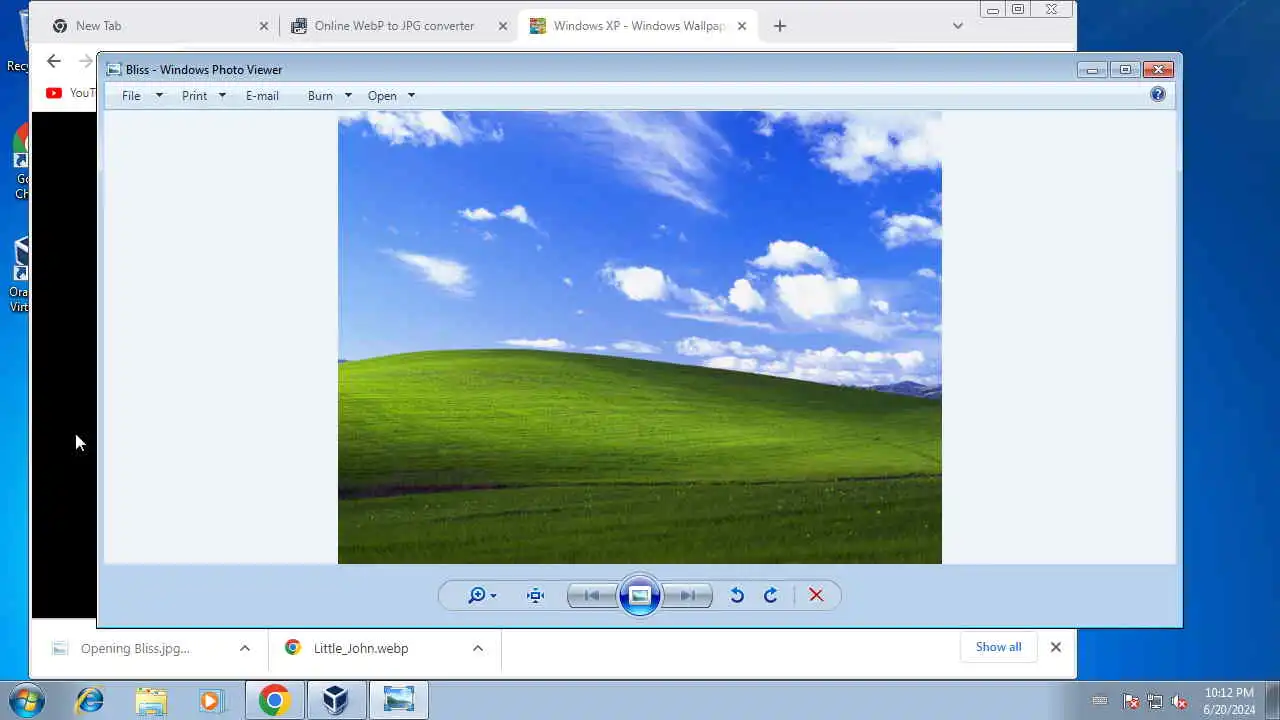
Task: Expand the File dropdown arrow
Action: click(x=158, y=96)
